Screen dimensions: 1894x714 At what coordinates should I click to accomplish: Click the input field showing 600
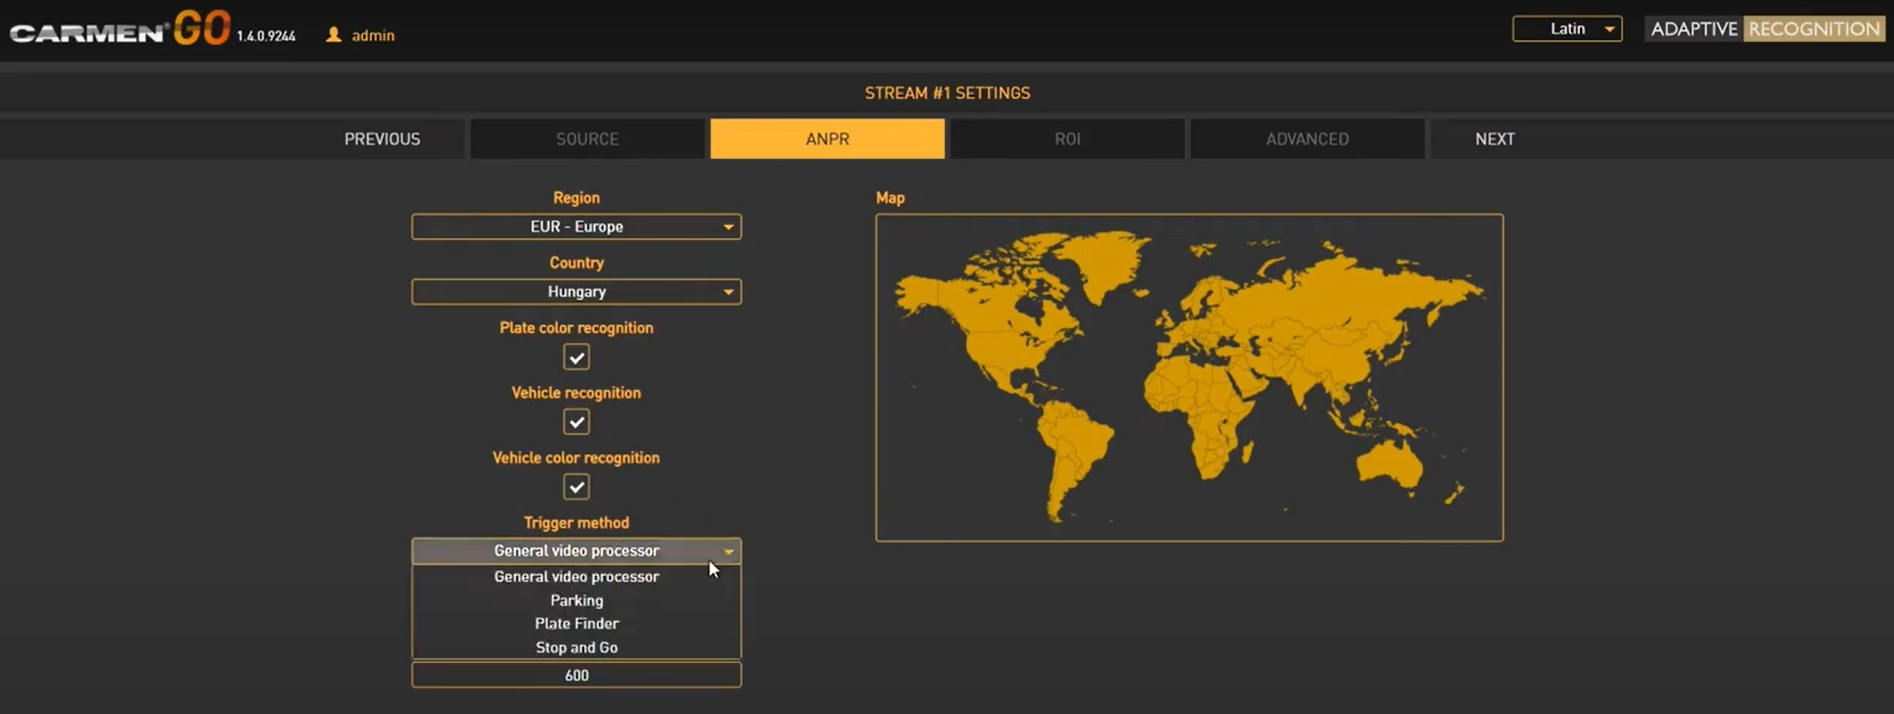click(x=576, y=675)
